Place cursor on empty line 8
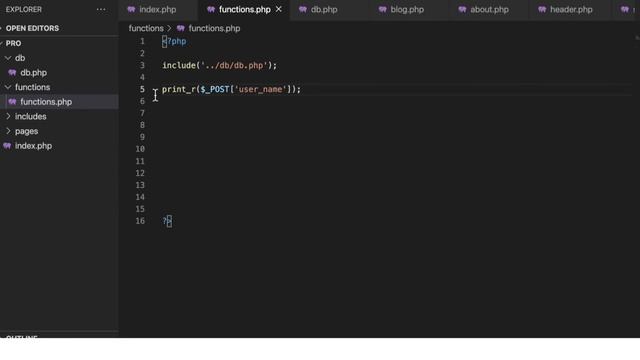The image size is (640, 360). click(x=396, y=125)
